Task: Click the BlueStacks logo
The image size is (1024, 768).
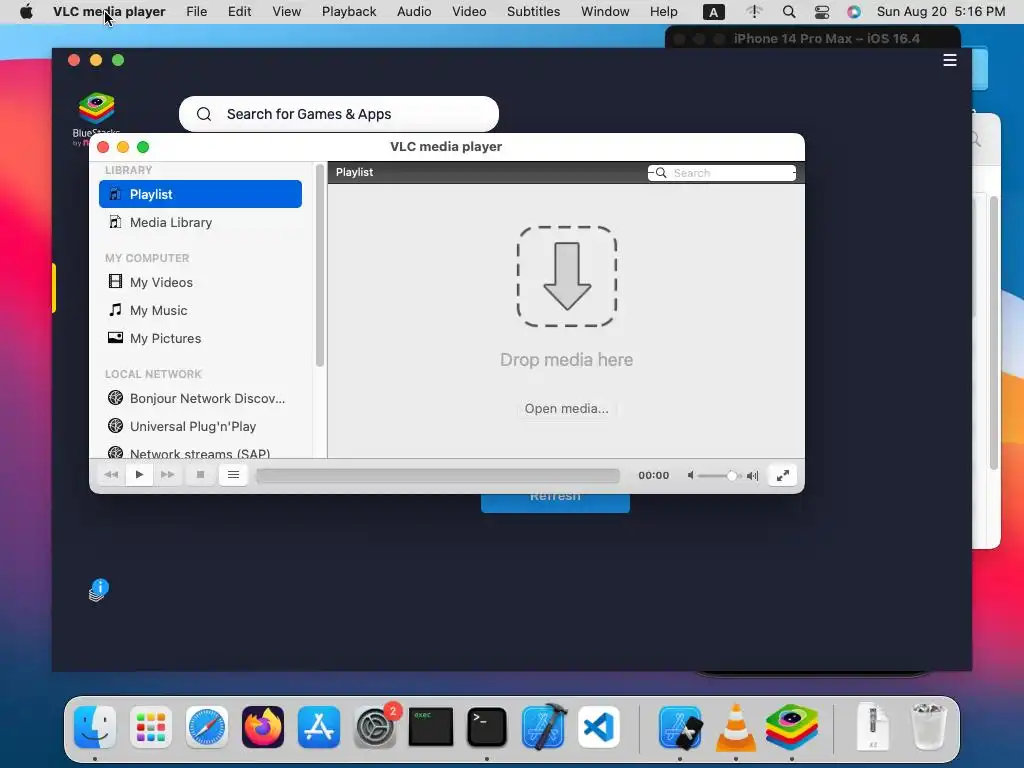Action: [x=97, y=108]
